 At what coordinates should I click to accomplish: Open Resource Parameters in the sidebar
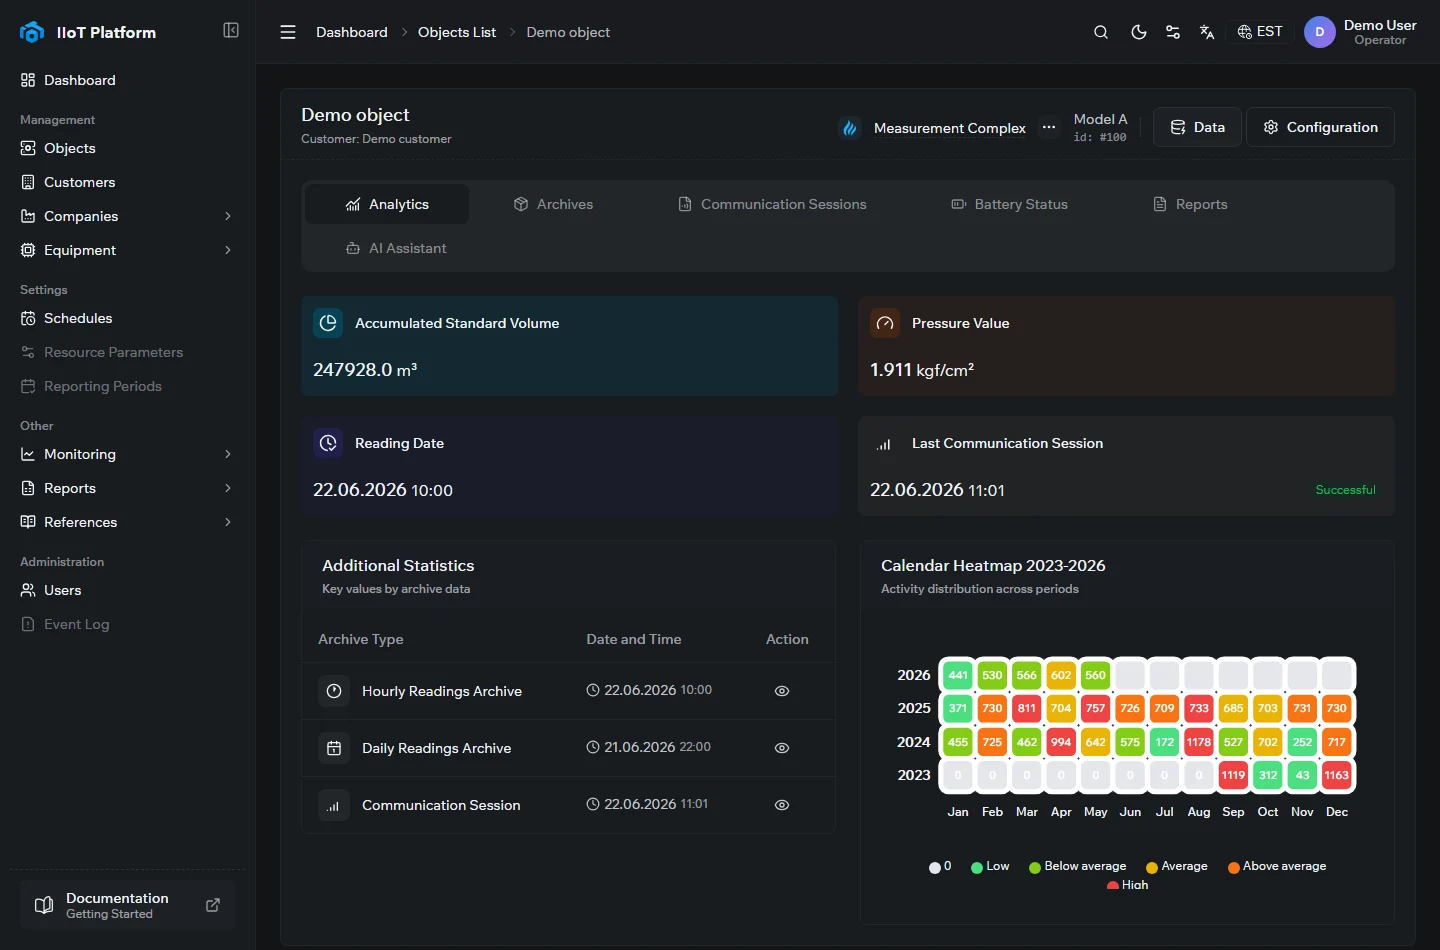tap(127, 352)
